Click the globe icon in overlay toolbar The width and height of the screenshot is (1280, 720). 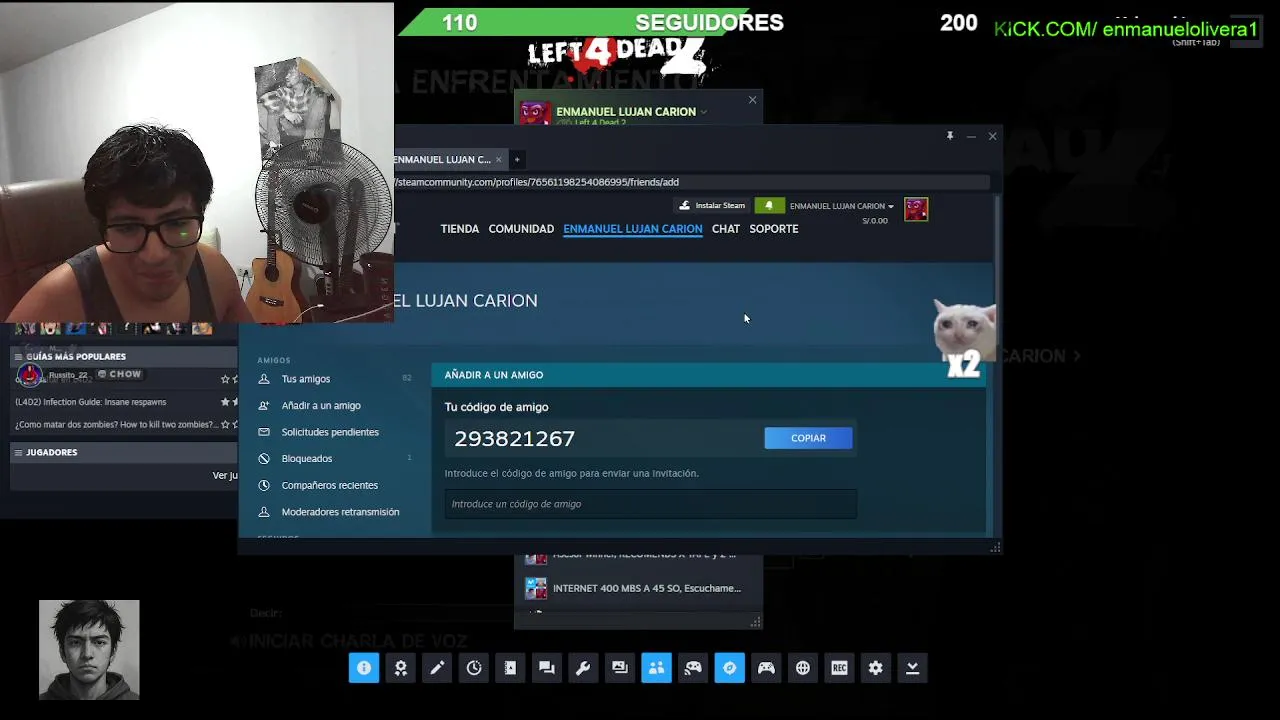tap(803, 668)
